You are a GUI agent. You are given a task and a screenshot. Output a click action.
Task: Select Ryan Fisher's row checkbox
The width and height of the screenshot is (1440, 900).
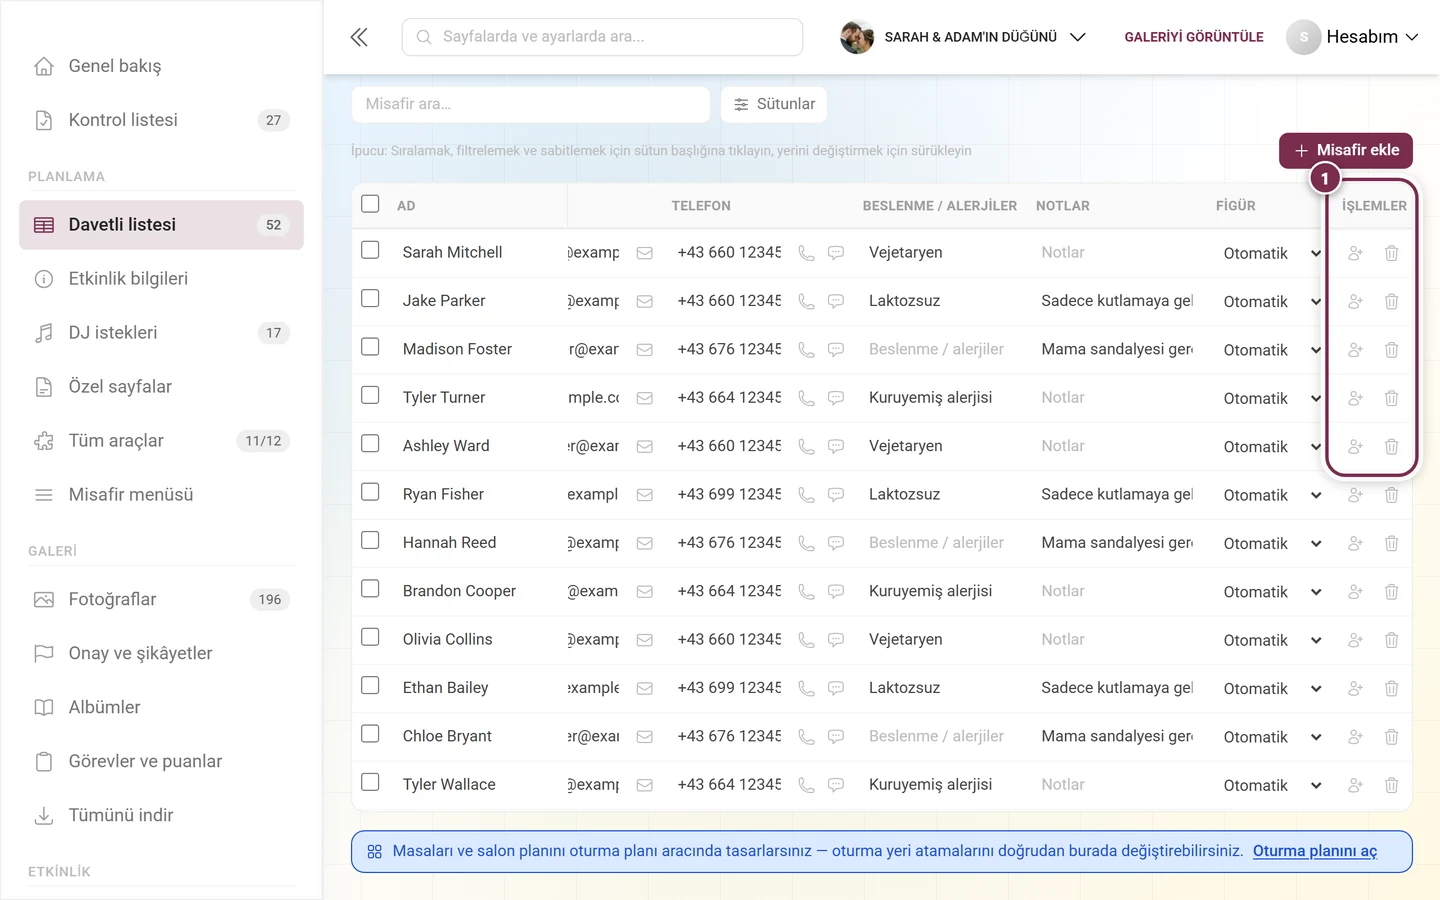[370, 492]
